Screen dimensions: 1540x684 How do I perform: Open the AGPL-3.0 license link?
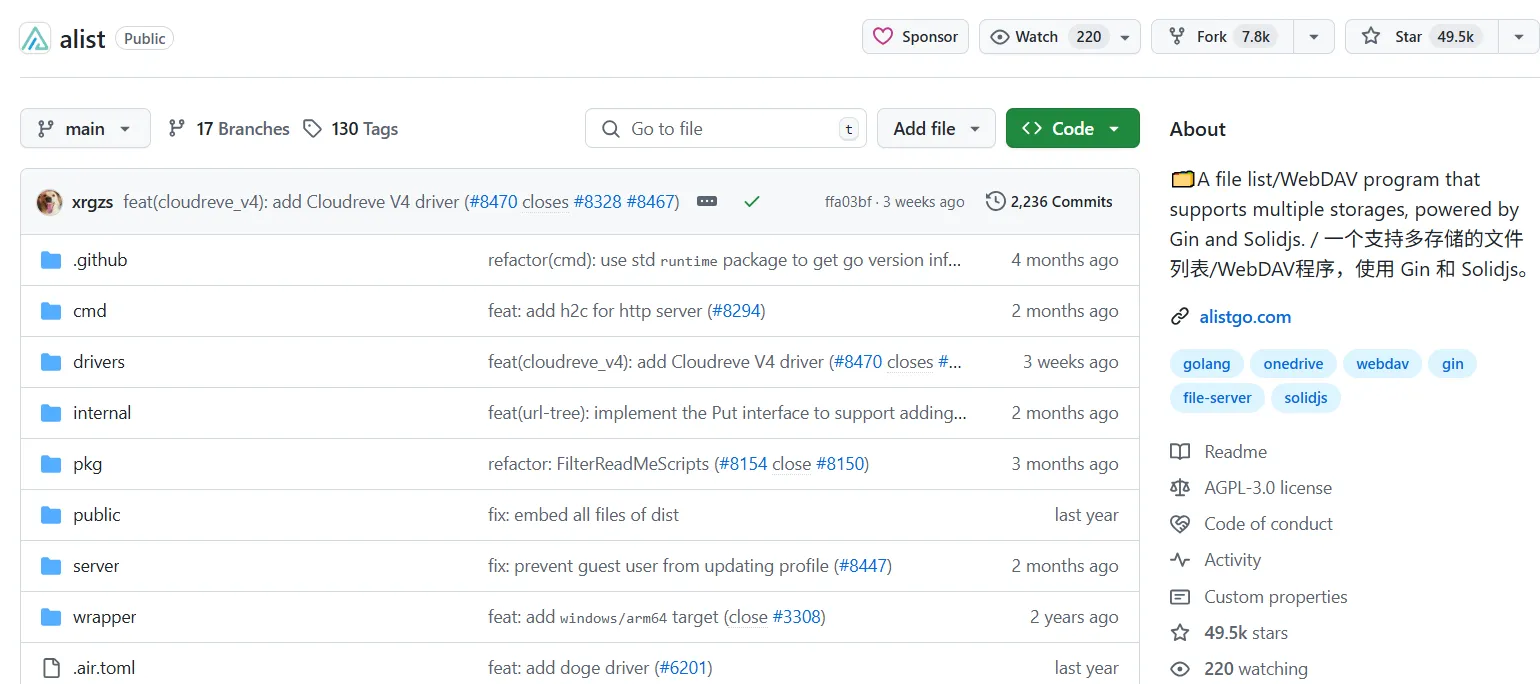(1268, 488)
